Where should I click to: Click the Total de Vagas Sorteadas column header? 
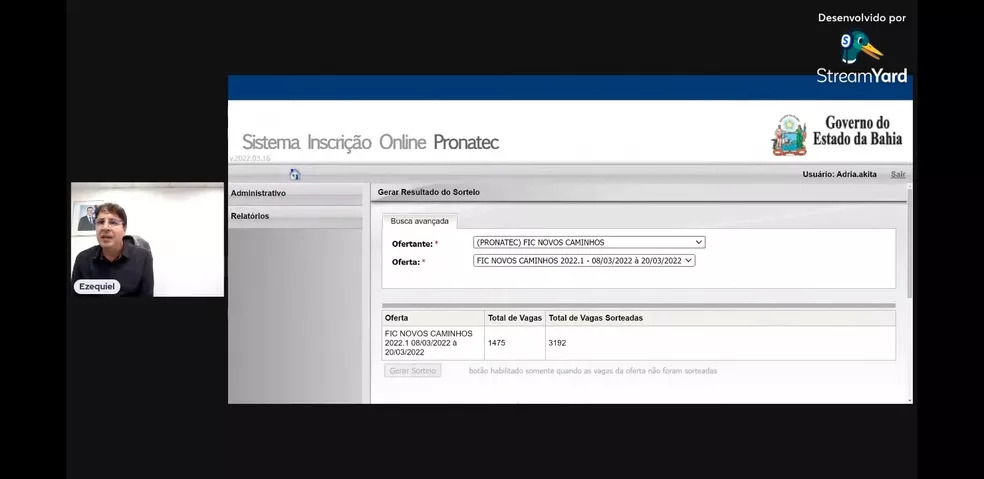720,318
